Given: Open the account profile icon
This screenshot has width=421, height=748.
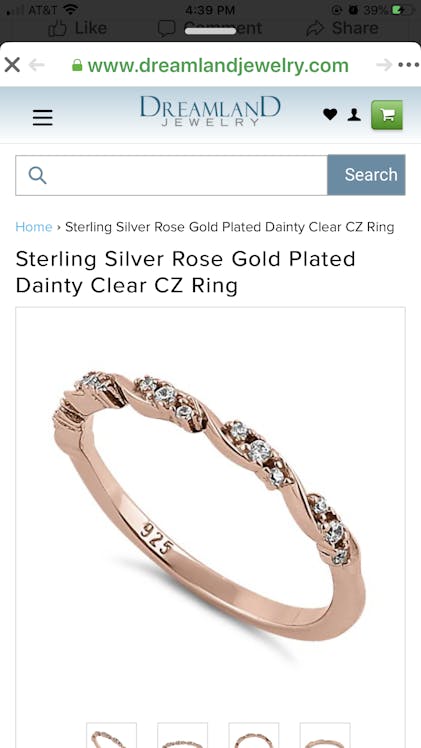Looking at the screenshot, I should pos(354,114).
